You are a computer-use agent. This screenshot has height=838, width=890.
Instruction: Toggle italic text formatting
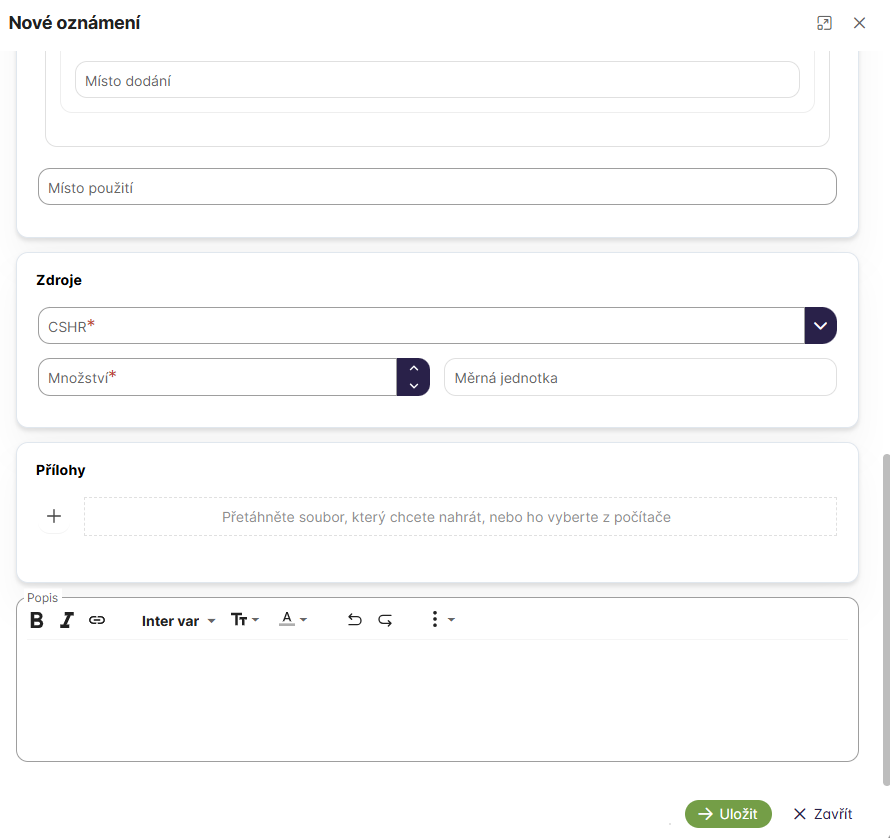coord(67,620)
